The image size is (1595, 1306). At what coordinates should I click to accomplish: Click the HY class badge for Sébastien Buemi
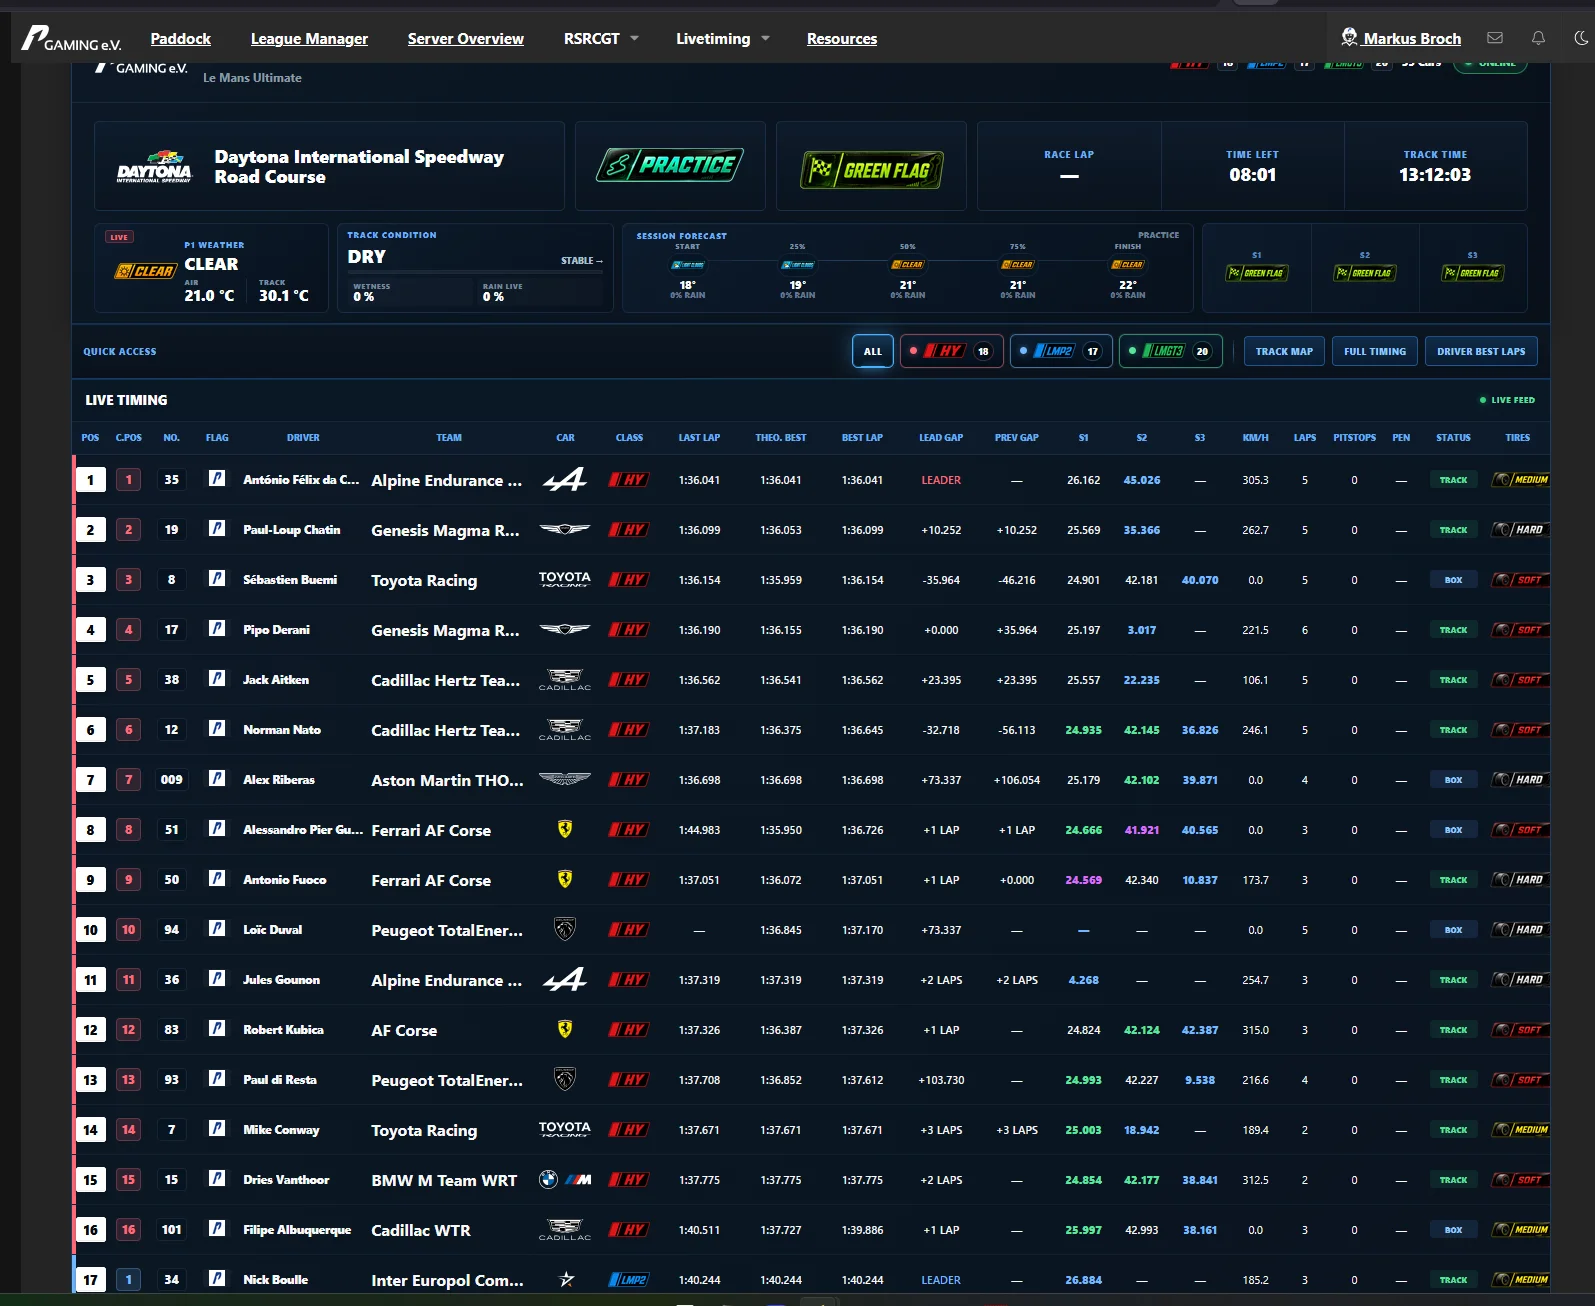click(x=629, y=580)
